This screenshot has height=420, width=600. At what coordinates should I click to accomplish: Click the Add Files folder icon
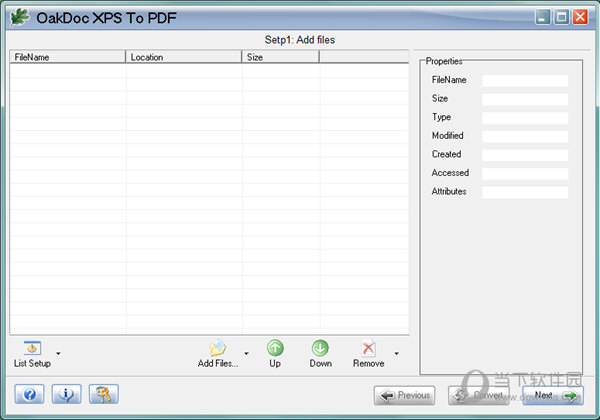[x=218, y=347]
